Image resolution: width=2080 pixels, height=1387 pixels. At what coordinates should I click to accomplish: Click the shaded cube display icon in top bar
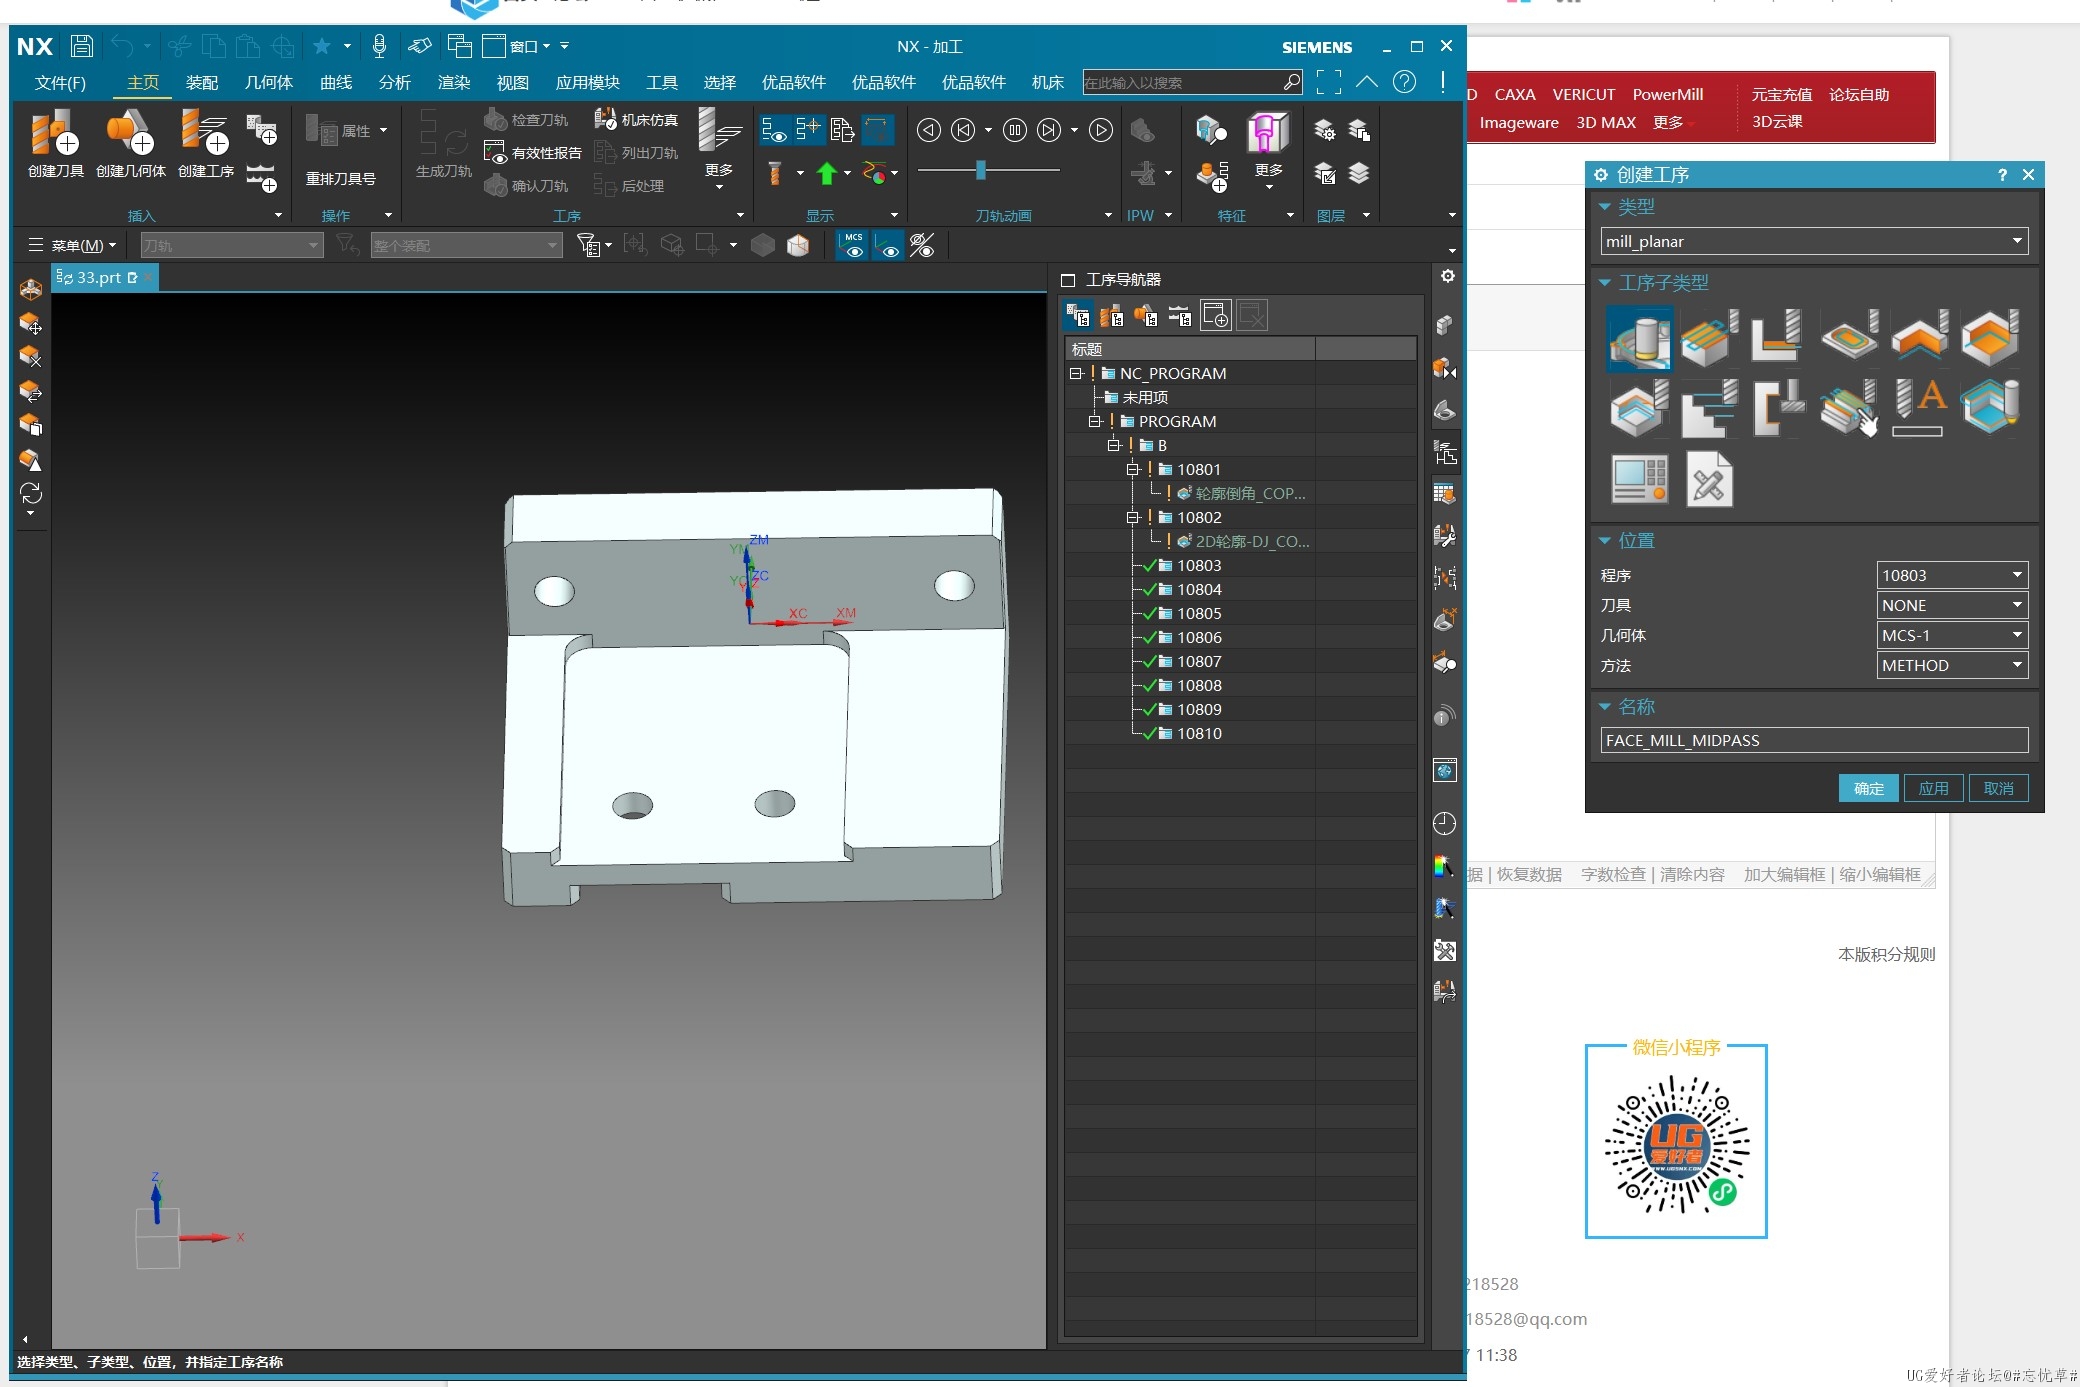click(x=763, y=245)
